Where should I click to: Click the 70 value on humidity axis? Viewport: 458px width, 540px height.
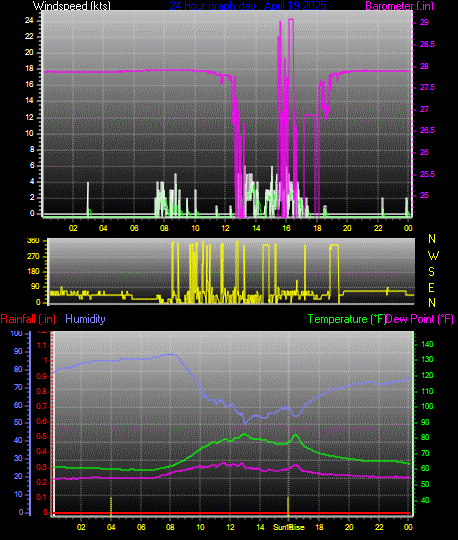point(18,387)
